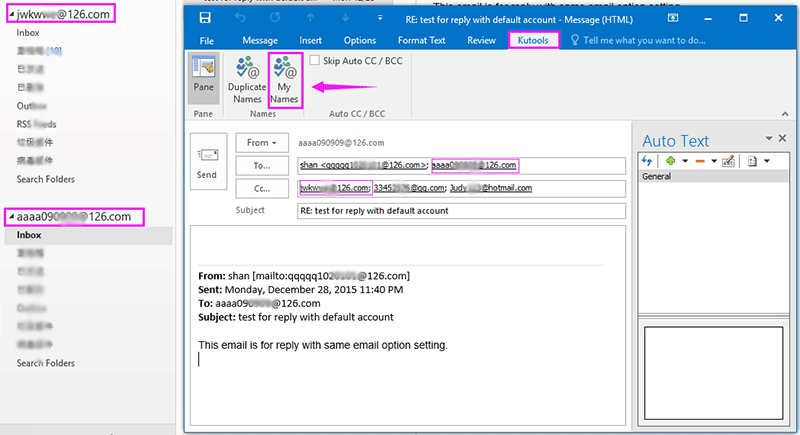Open the Customize Quick Access Toolbar dropdown

pyautogui.click(x=380, y=18)
